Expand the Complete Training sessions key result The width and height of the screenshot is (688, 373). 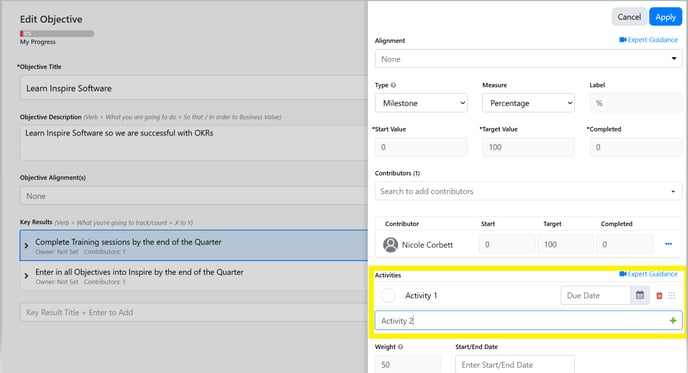(26, 246)
